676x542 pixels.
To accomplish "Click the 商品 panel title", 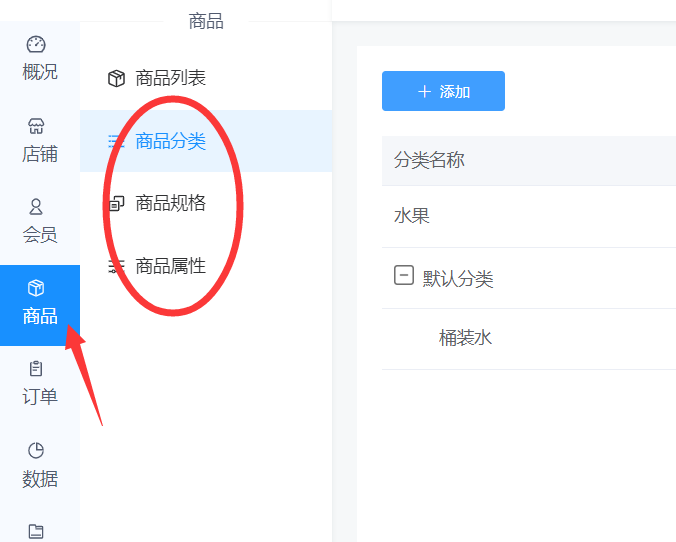I will 206,21.
